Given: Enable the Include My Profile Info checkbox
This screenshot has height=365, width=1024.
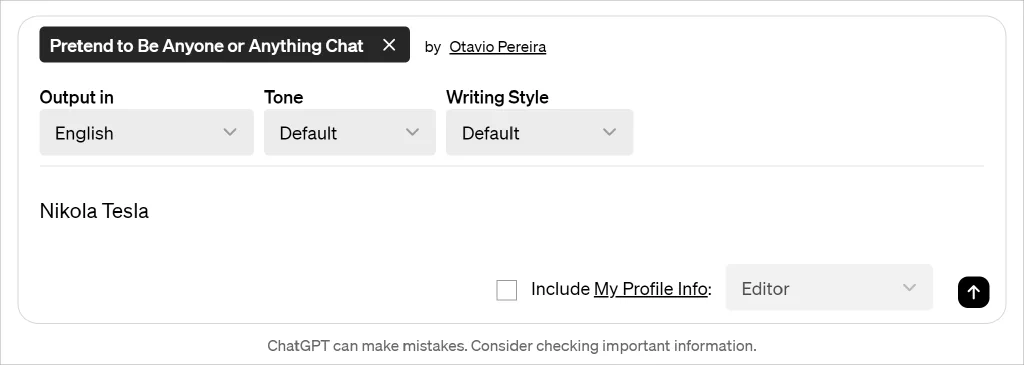Looking at the screenshot, I should [x=507, y=290].
